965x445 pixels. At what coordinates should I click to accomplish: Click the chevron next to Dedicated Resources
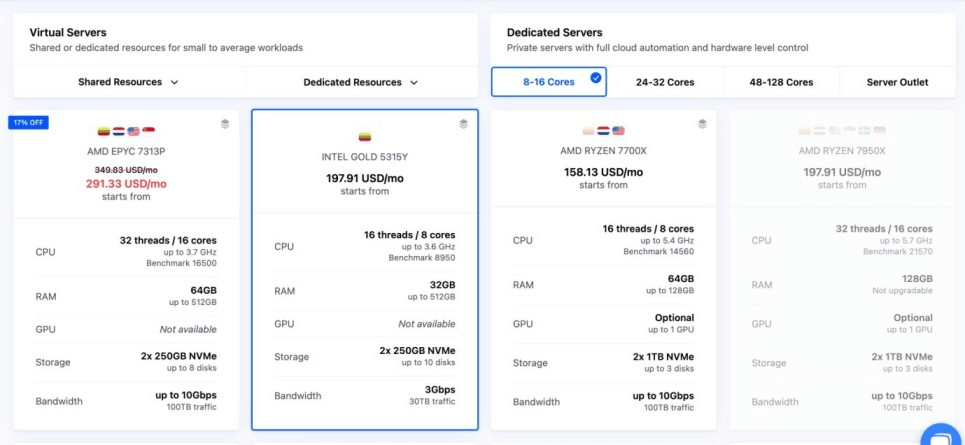(414, 82)
